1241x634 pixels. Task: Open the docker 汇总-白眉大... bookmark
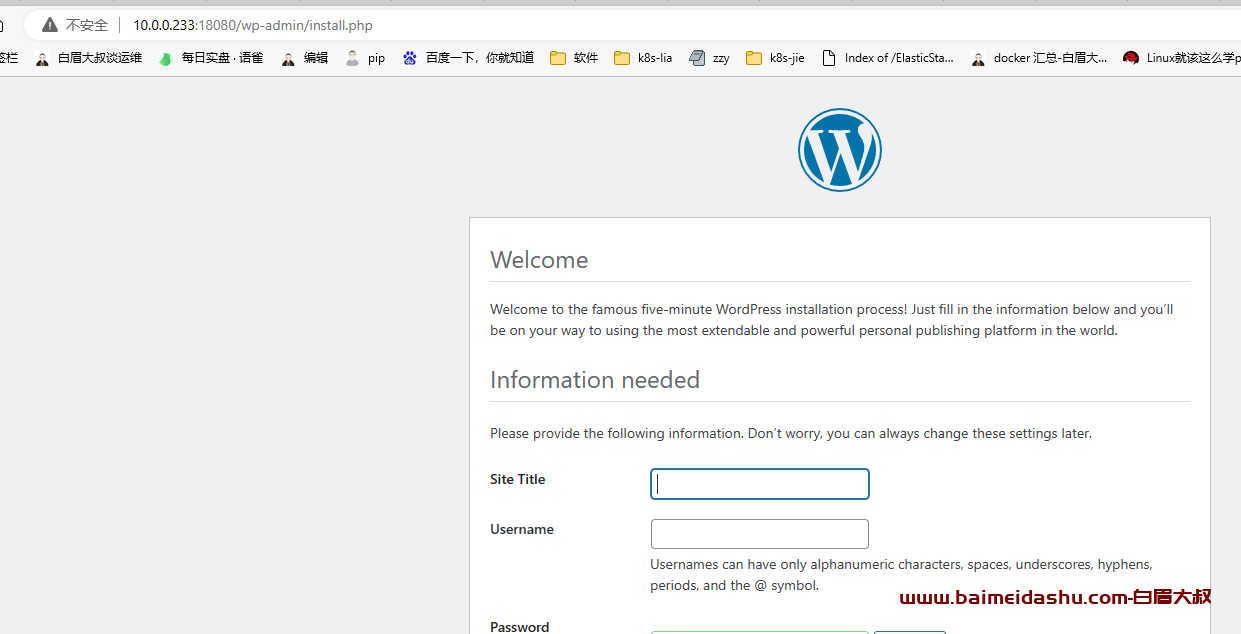[x=1039, y=58]
